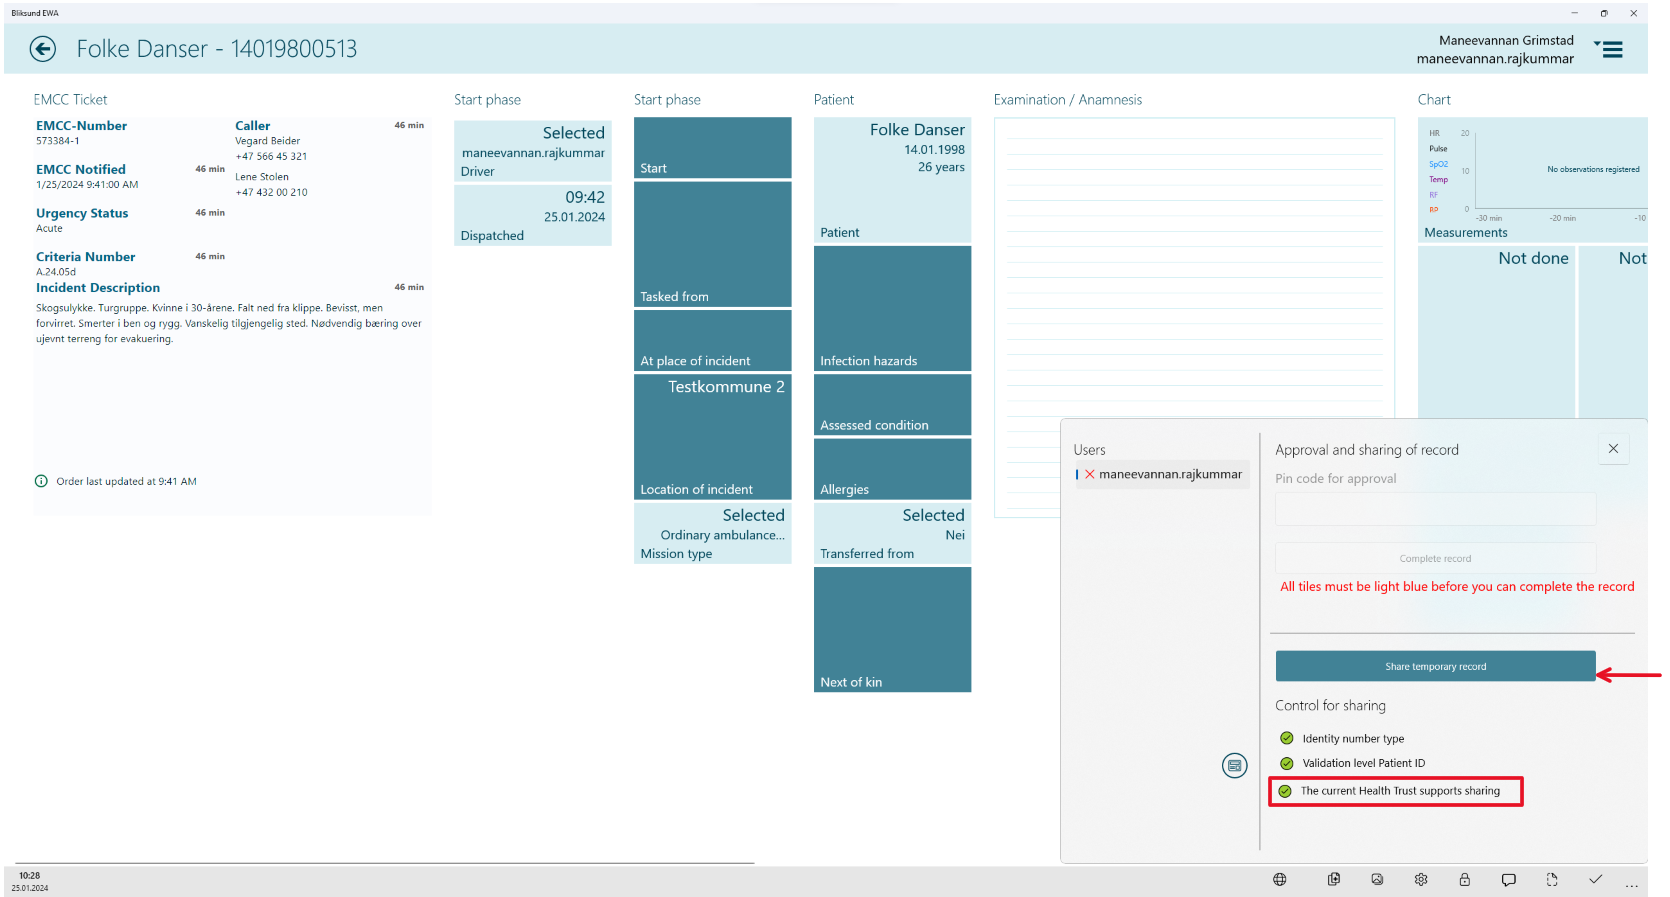Click EMCC-Number value 573384-1
1670x897 pixels.
coord(58,141)
